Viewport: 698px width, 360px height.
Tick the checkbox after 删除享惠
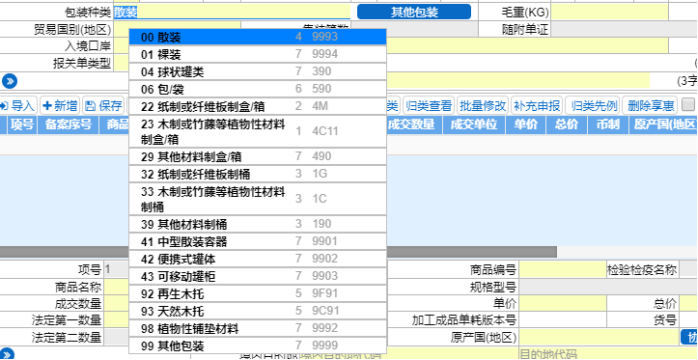pos(688,105)
